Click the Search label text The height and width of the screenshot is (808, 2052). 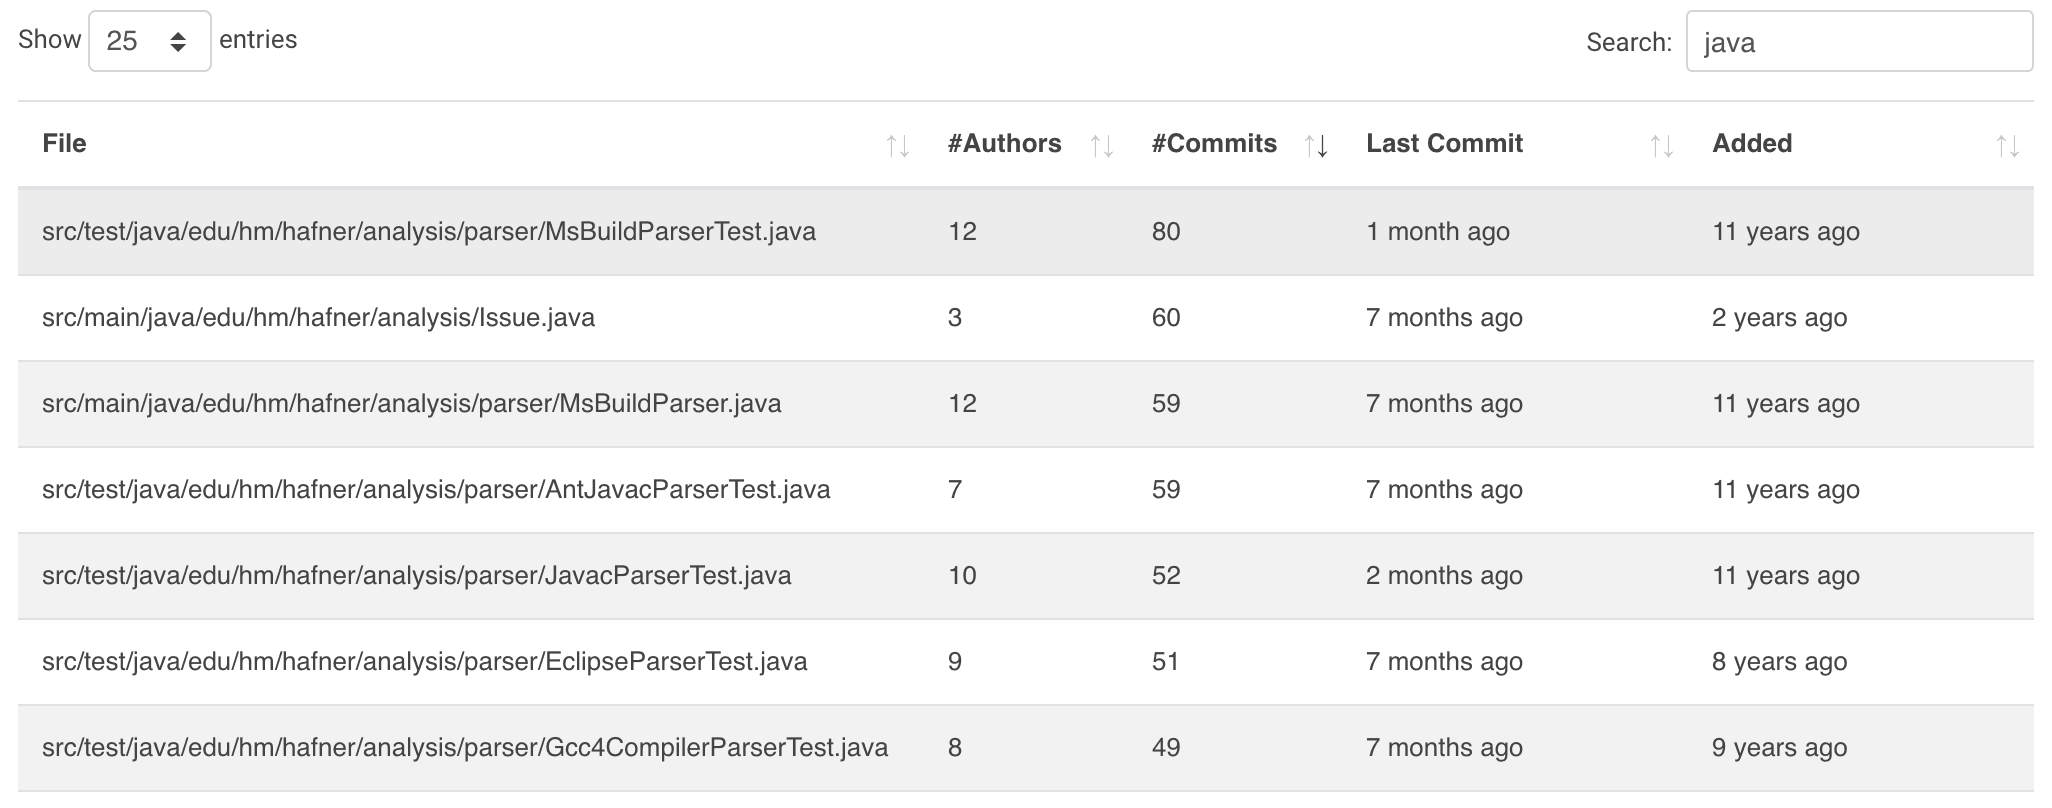[x=1628, y=43]
